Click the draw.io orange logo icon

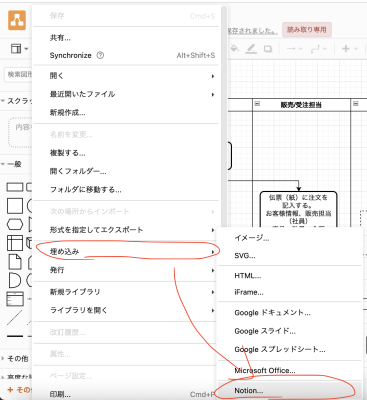[x=17, y=21]
